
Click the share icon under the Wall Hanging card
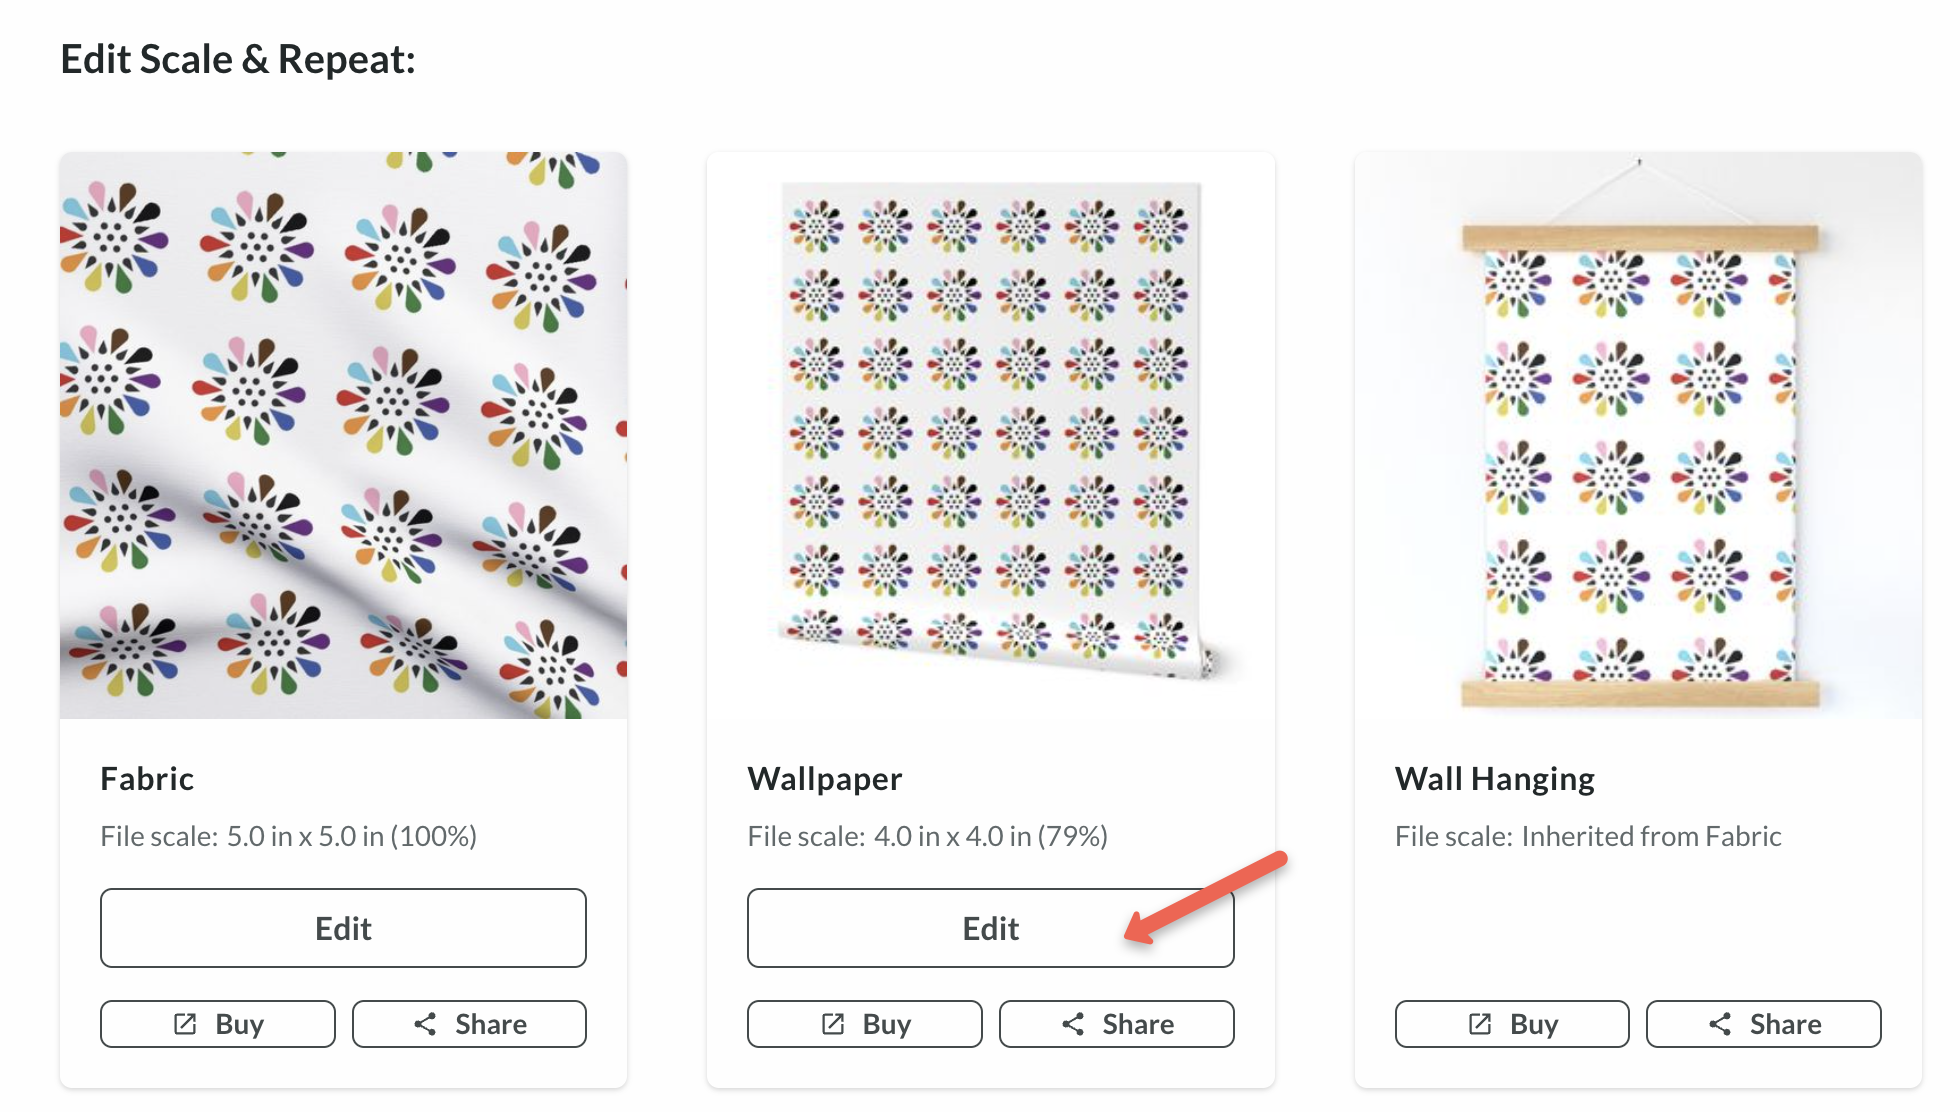pos(1720,1024)
